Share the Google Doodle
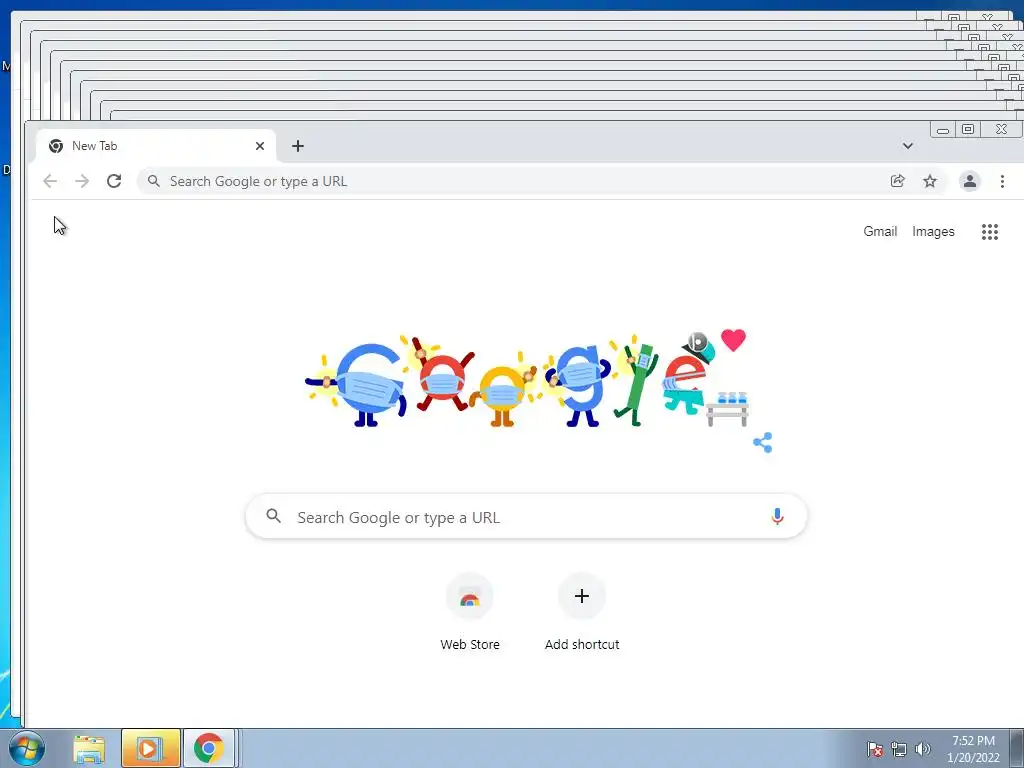 click(763, 442)
